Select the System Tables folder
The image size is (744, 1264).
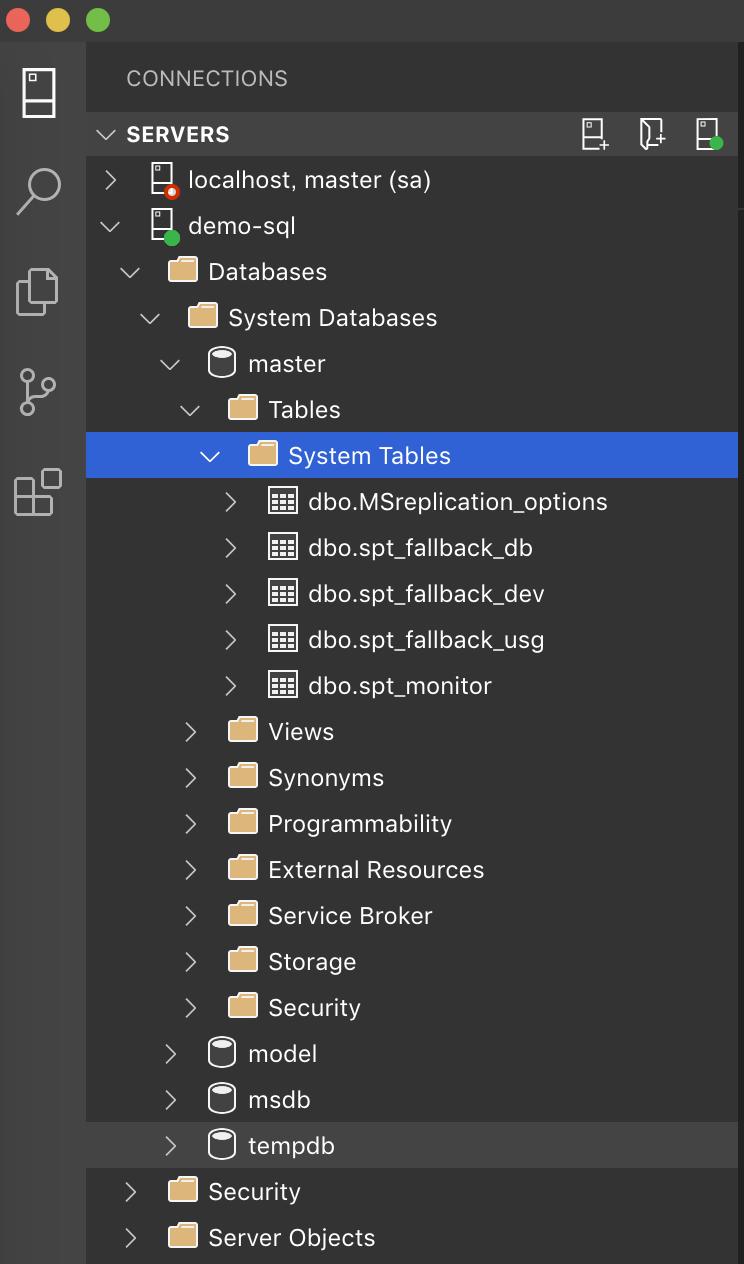click(412, 456)
